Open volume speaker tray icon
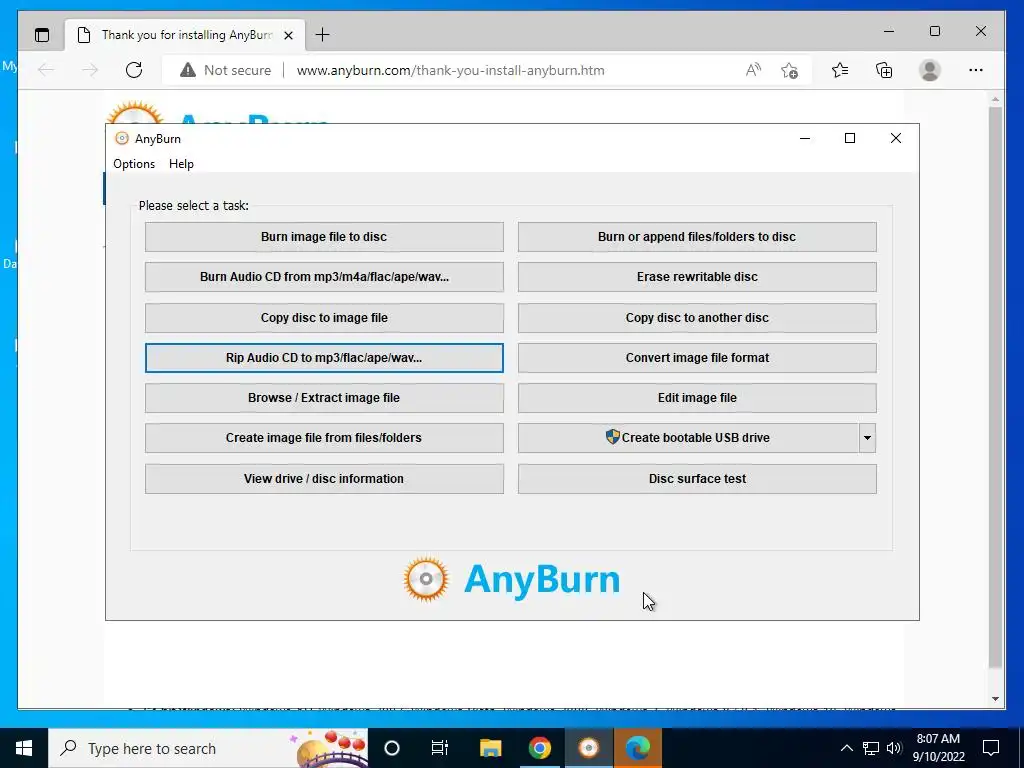1024x768 pixels. click(894, 748)
